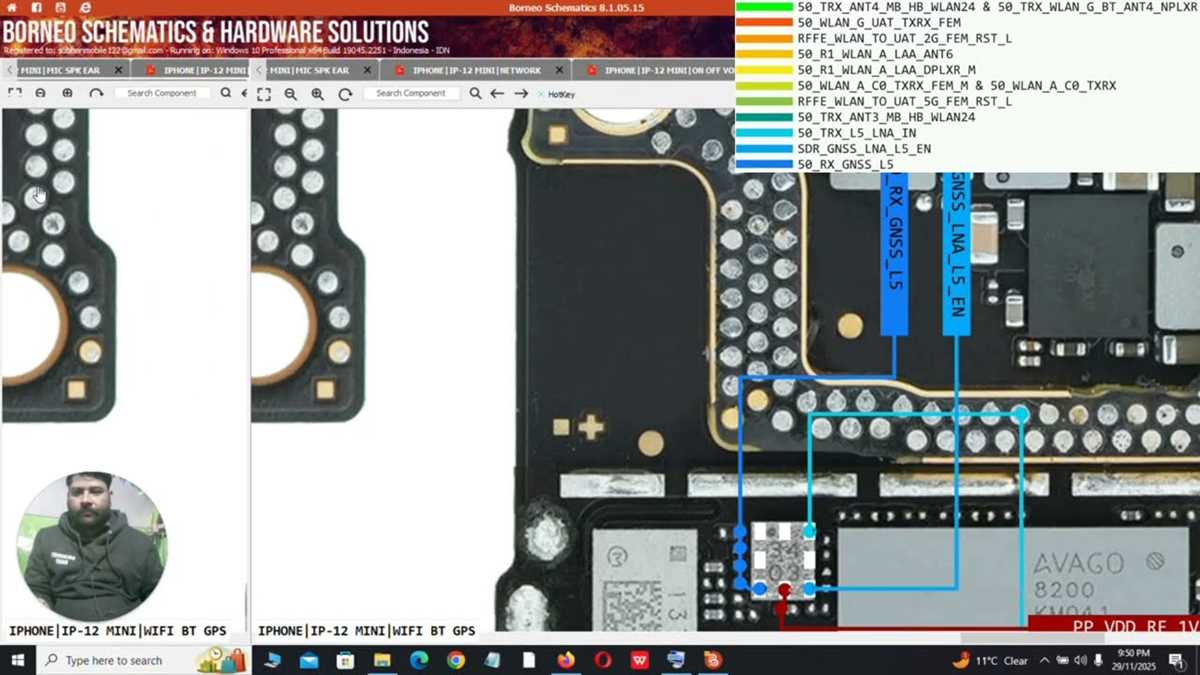Open Opera from the taskbar
This screenshot has width=1200, height=675.
[603, 660]
